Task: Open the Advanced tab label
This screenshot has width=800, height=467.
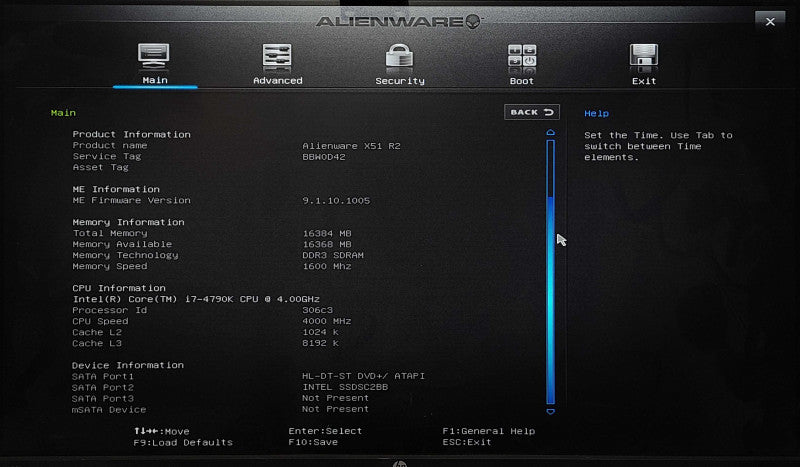Action: point(278,81)
